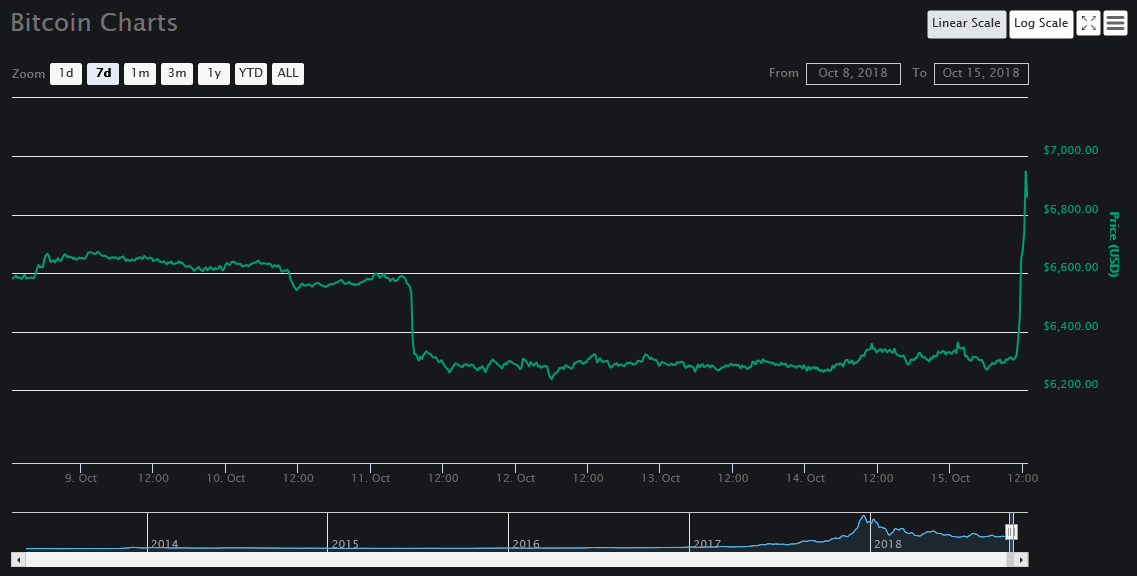Set zoom range to 1d
This screenshot has width=1137, height=576.
66,73
